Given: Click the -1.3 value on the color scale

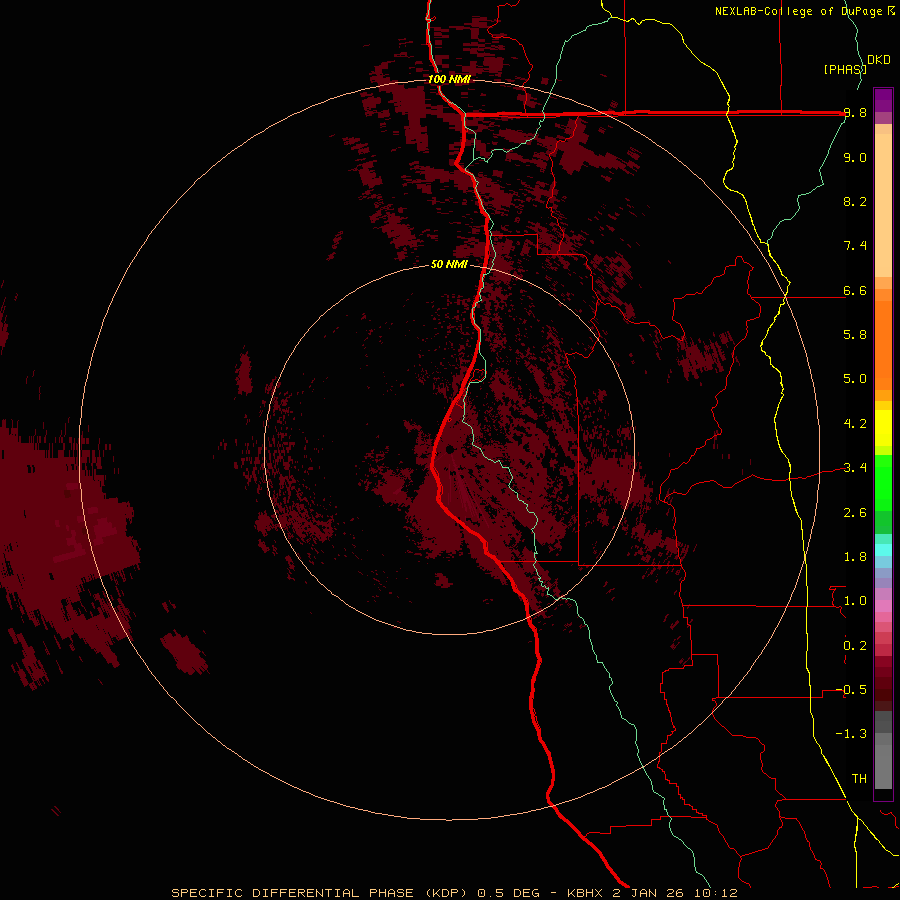Looking at the screenshot, I should click(851, 734).
